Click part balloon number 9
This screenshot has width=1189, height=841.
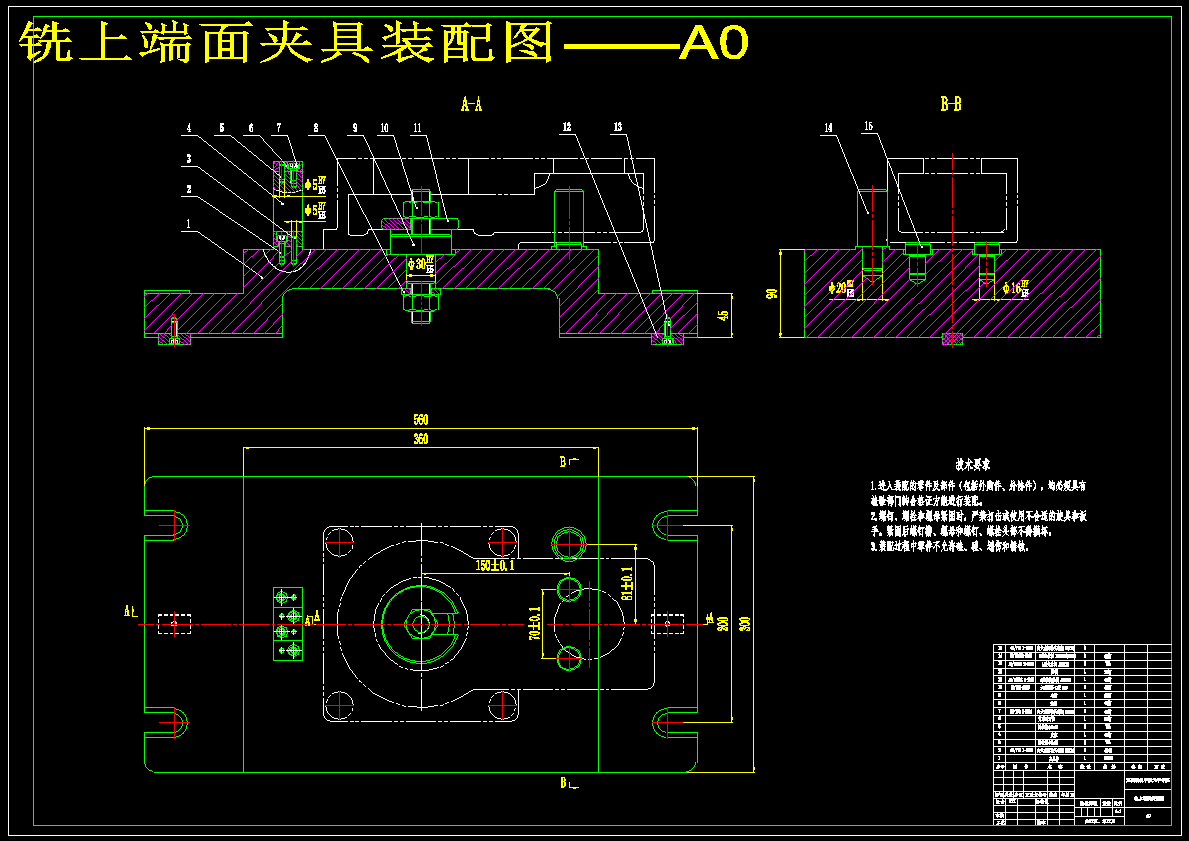(353, 129)
